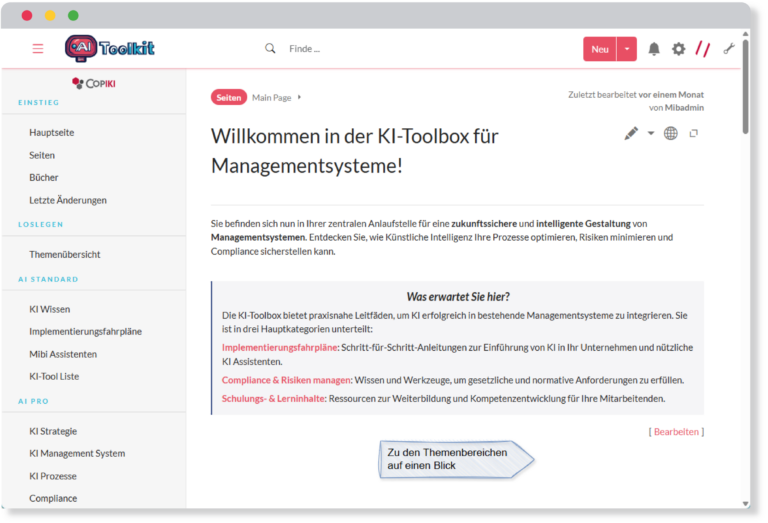This screenshot has width=768, height=523.
Task: Click the globe language icon
Action: [x=671, y=133]
